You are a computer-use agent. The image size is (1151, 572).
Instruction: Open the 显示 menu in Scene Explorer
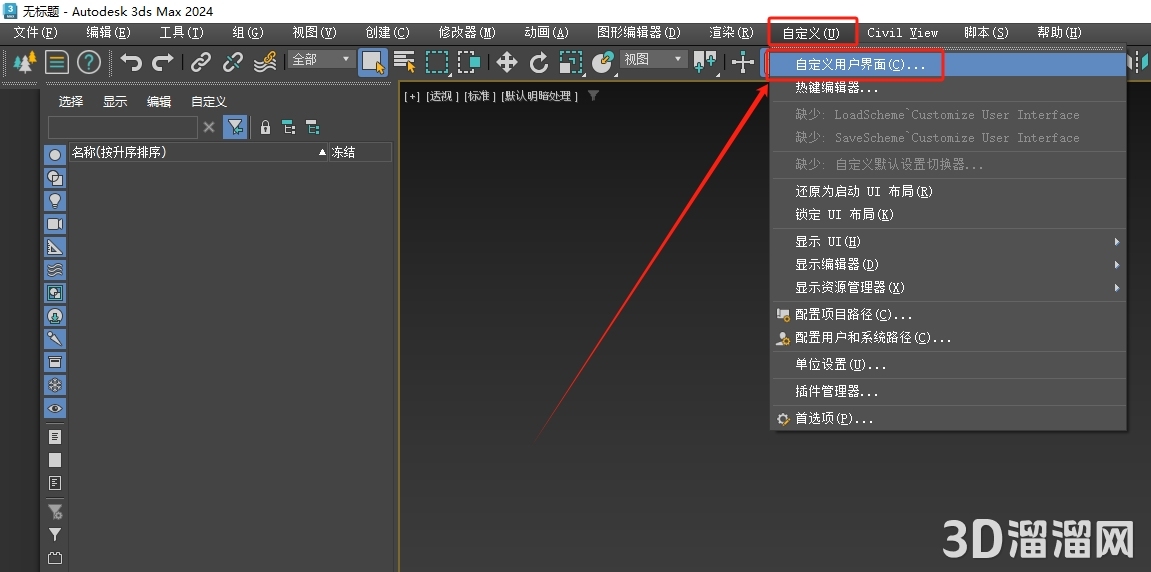tap(115, 101)
